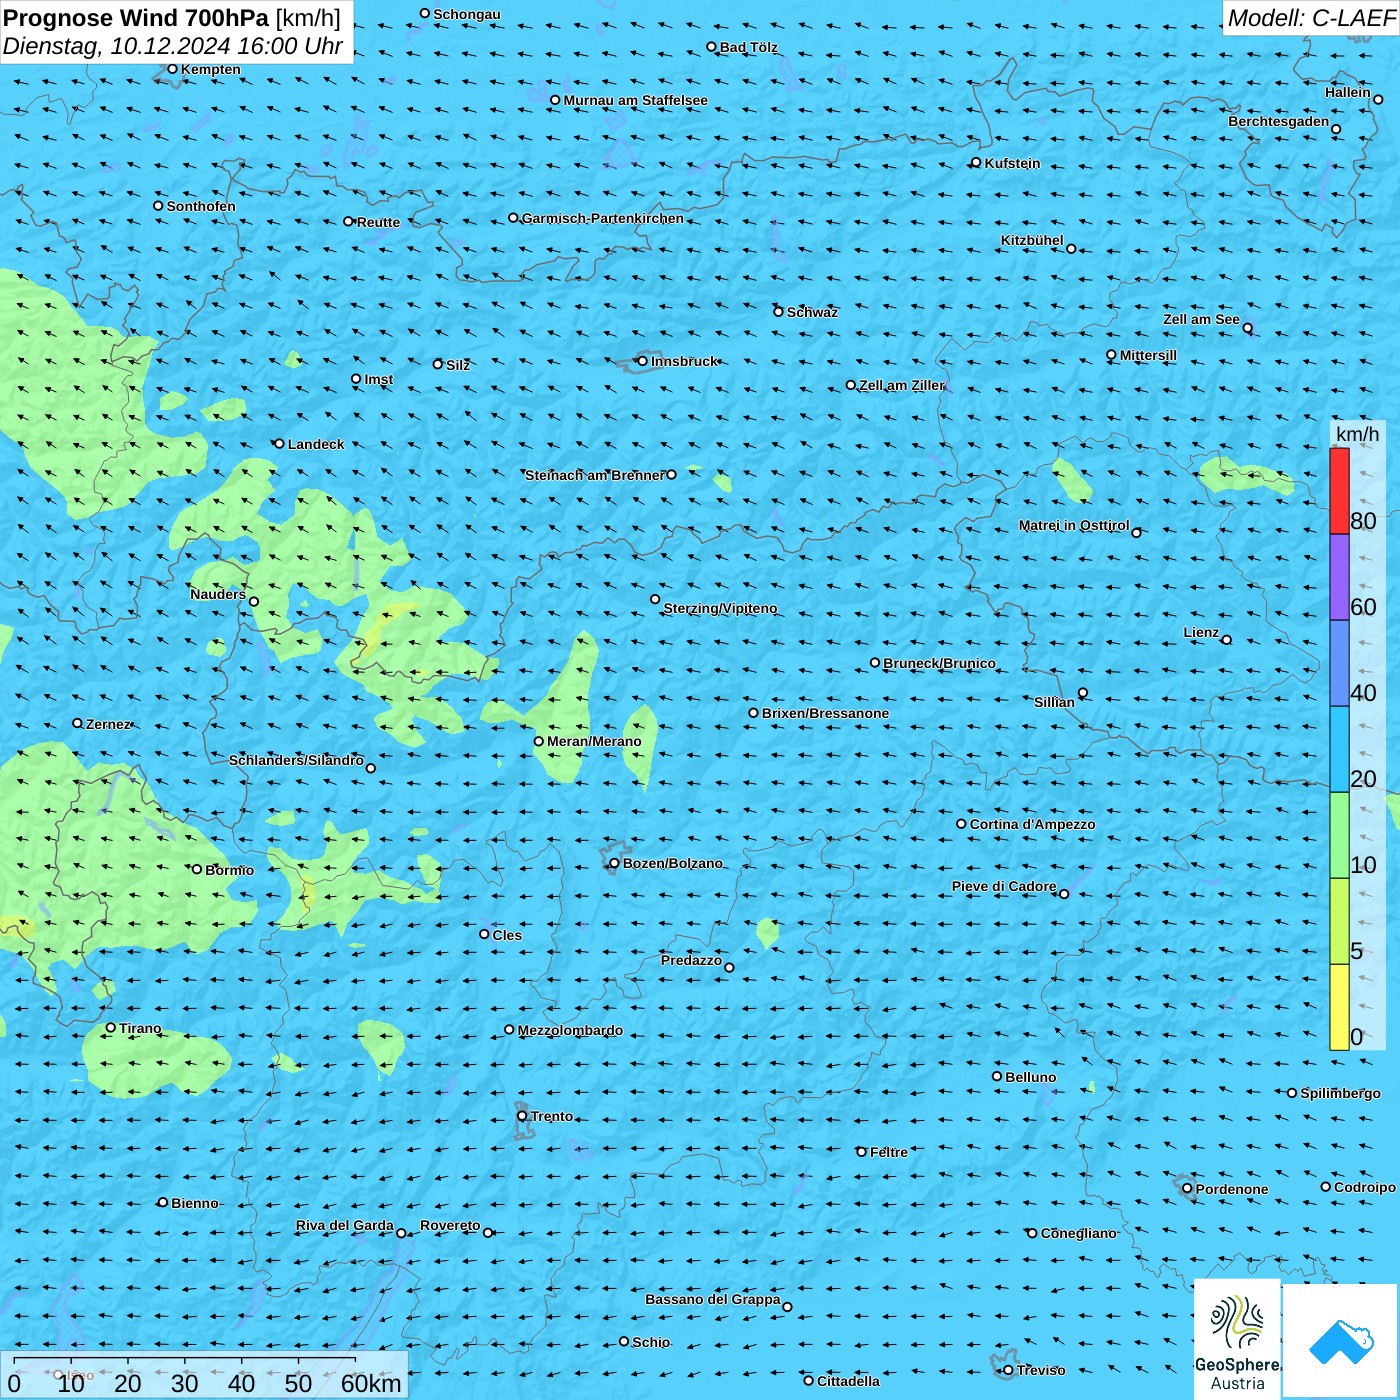This screenshot has height=1400, width=1400.
Task: Click Lienz on the map
Action: click(x=1201, y=632)
